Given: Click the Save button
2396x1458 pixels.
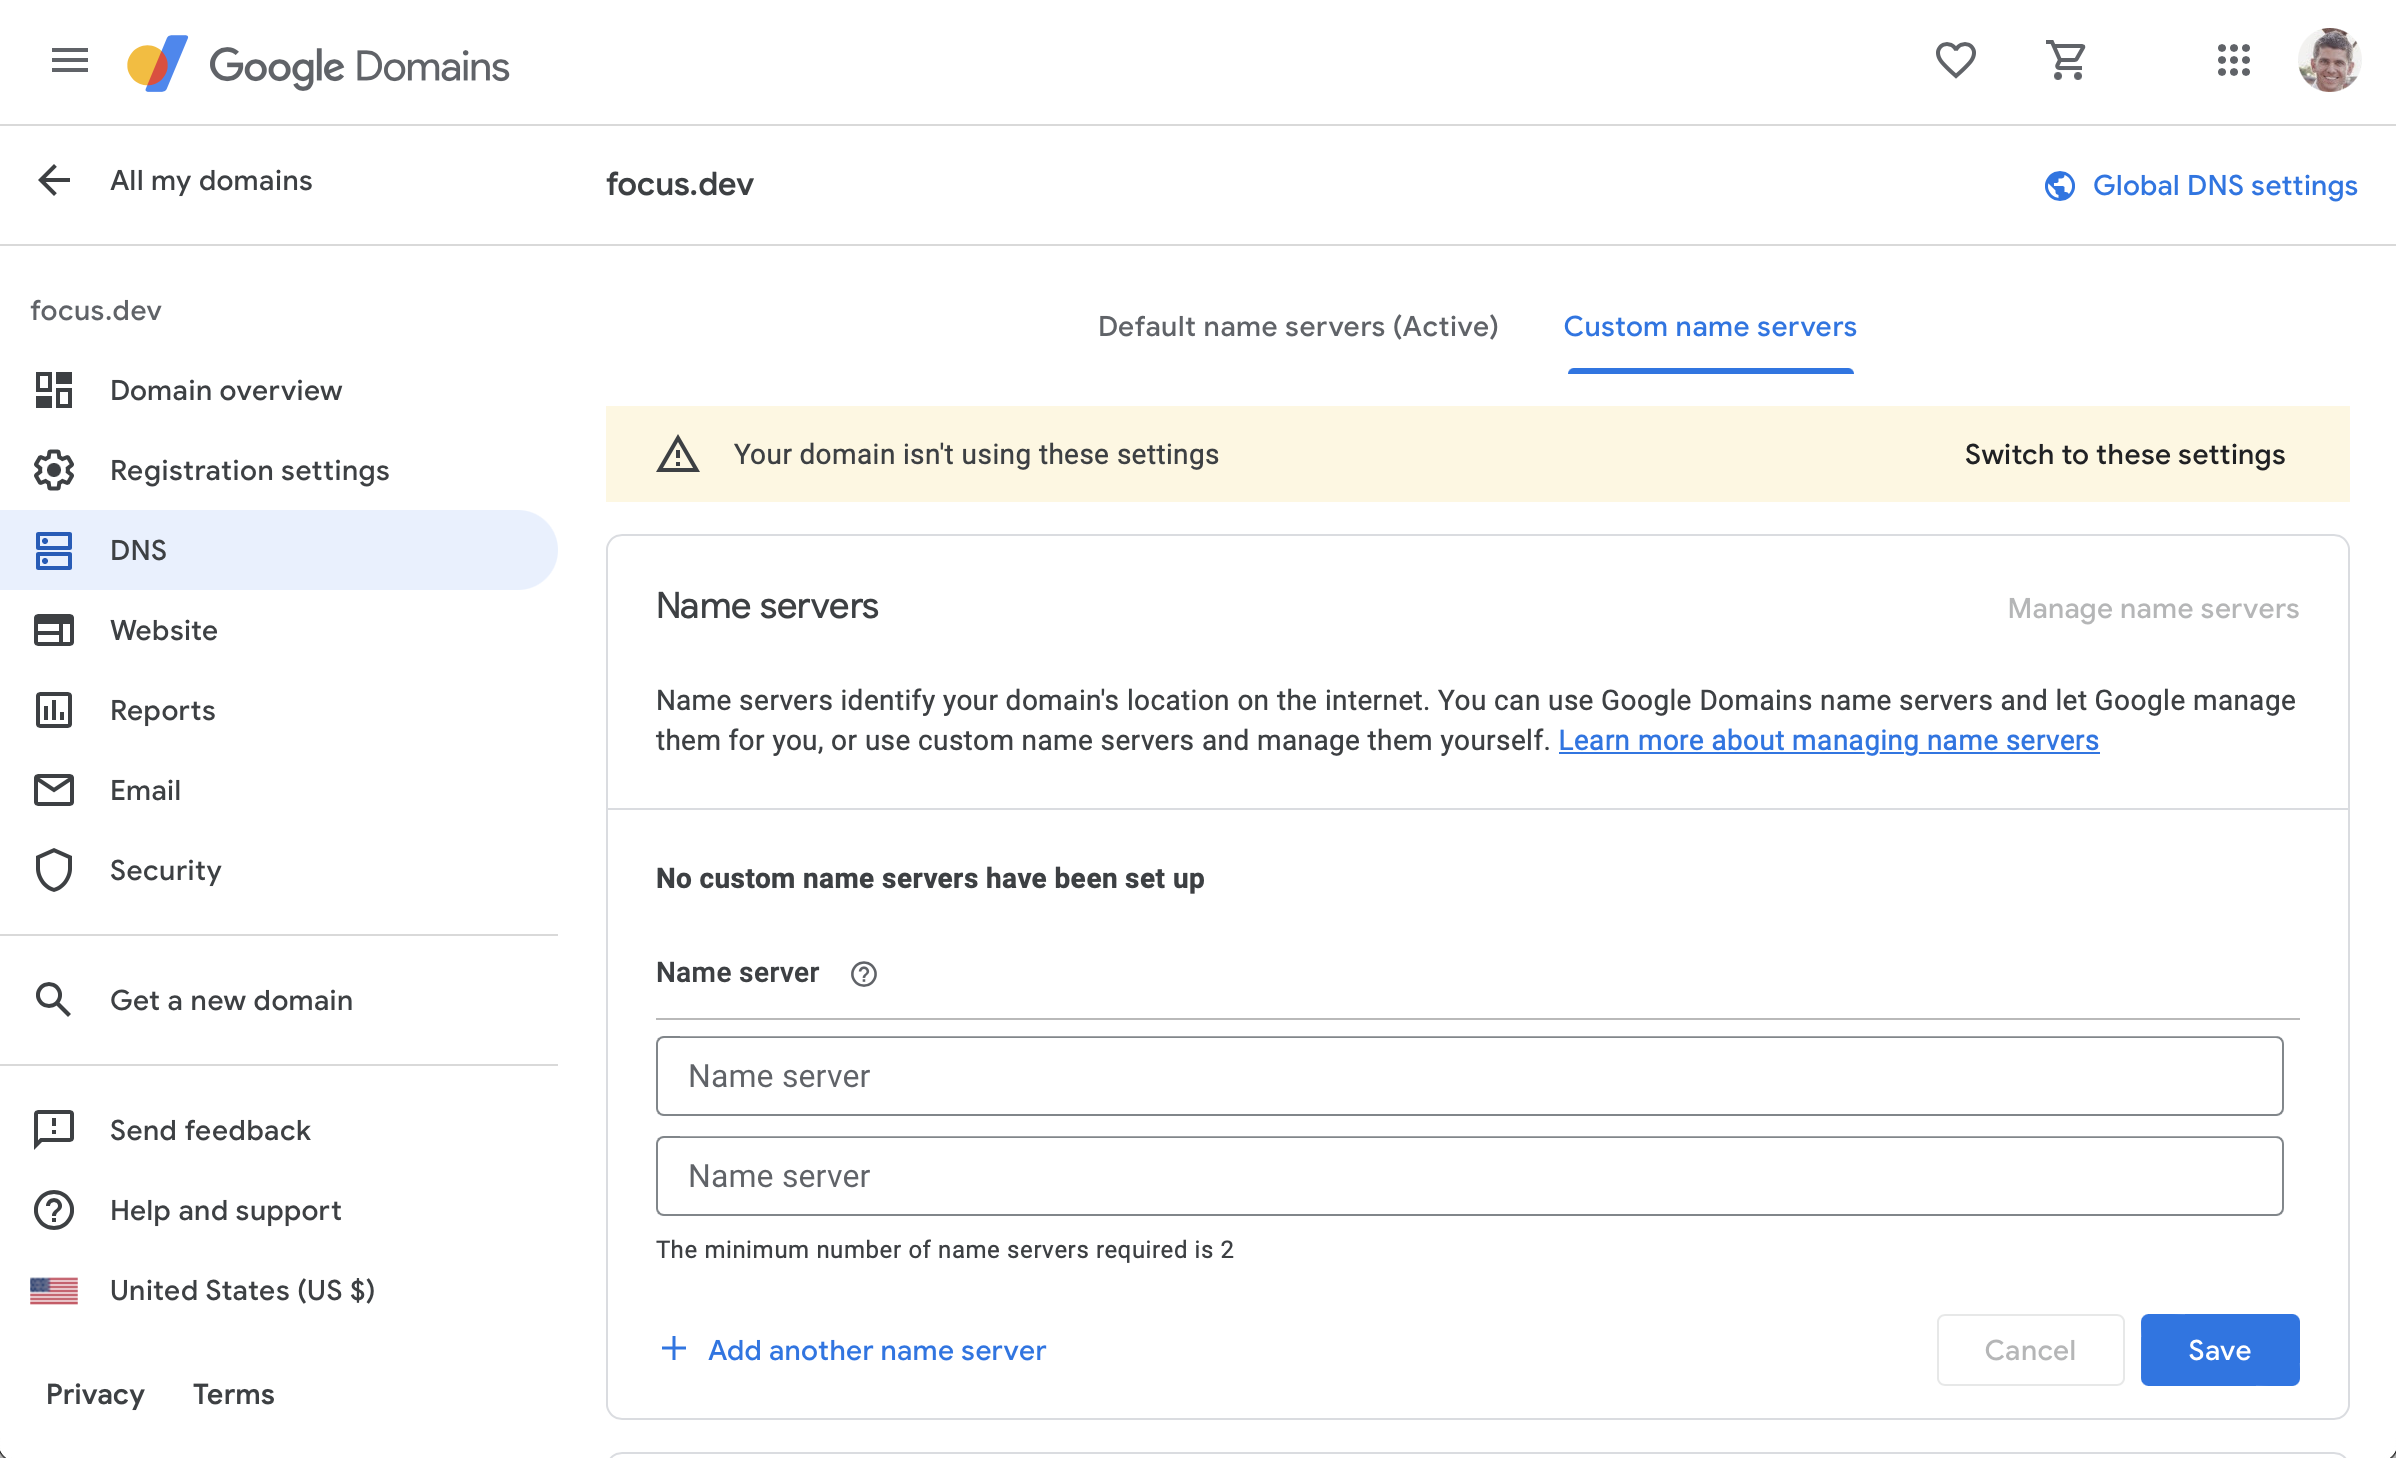Looking at the screenshot, I should 2220,1350.
